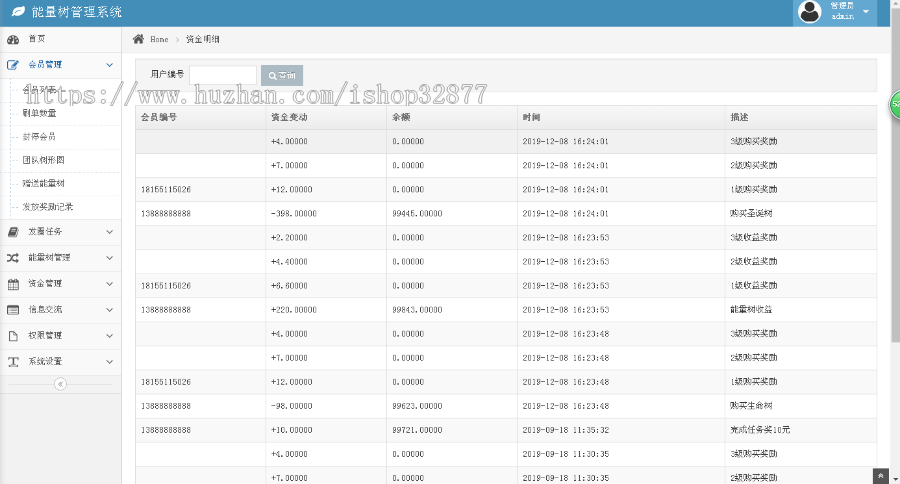Click the book icon beside 发圈任务
Screen dimensions: 900x484
click(13, 232)
